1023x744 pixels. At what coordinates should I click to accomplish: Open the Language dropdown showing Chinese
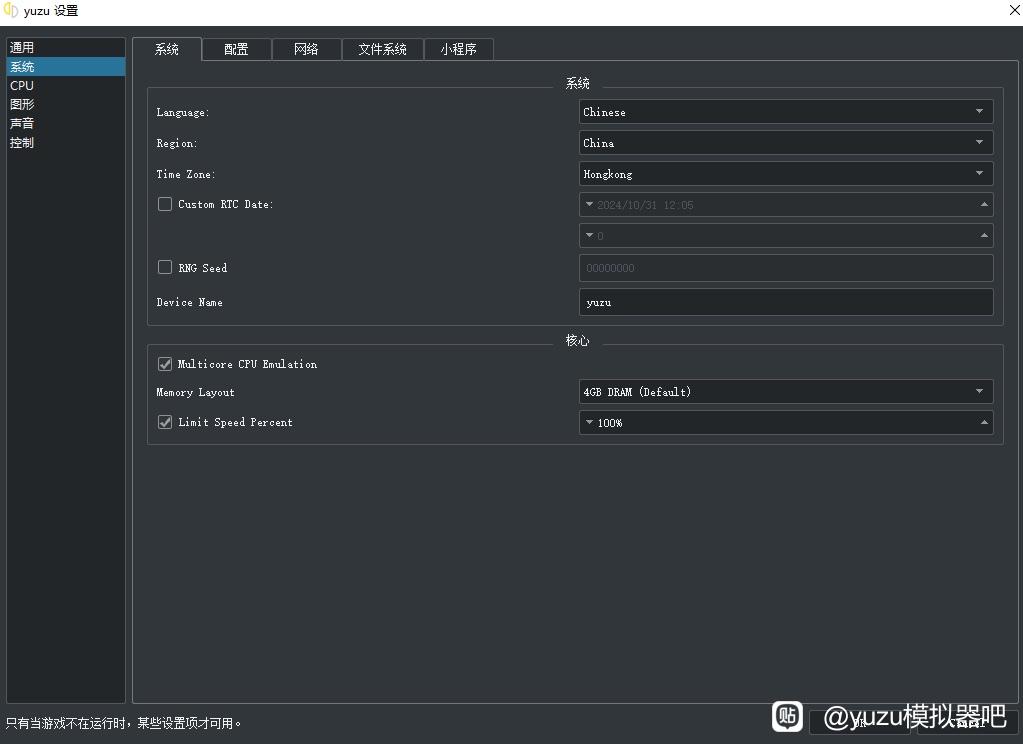pyautogui.click(x=786, y=112)
